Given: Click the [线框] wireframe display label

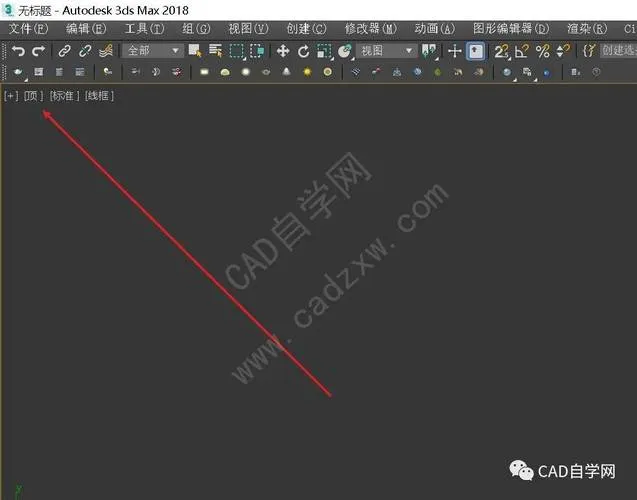Looking at the screenshot, I should point(99,96).
